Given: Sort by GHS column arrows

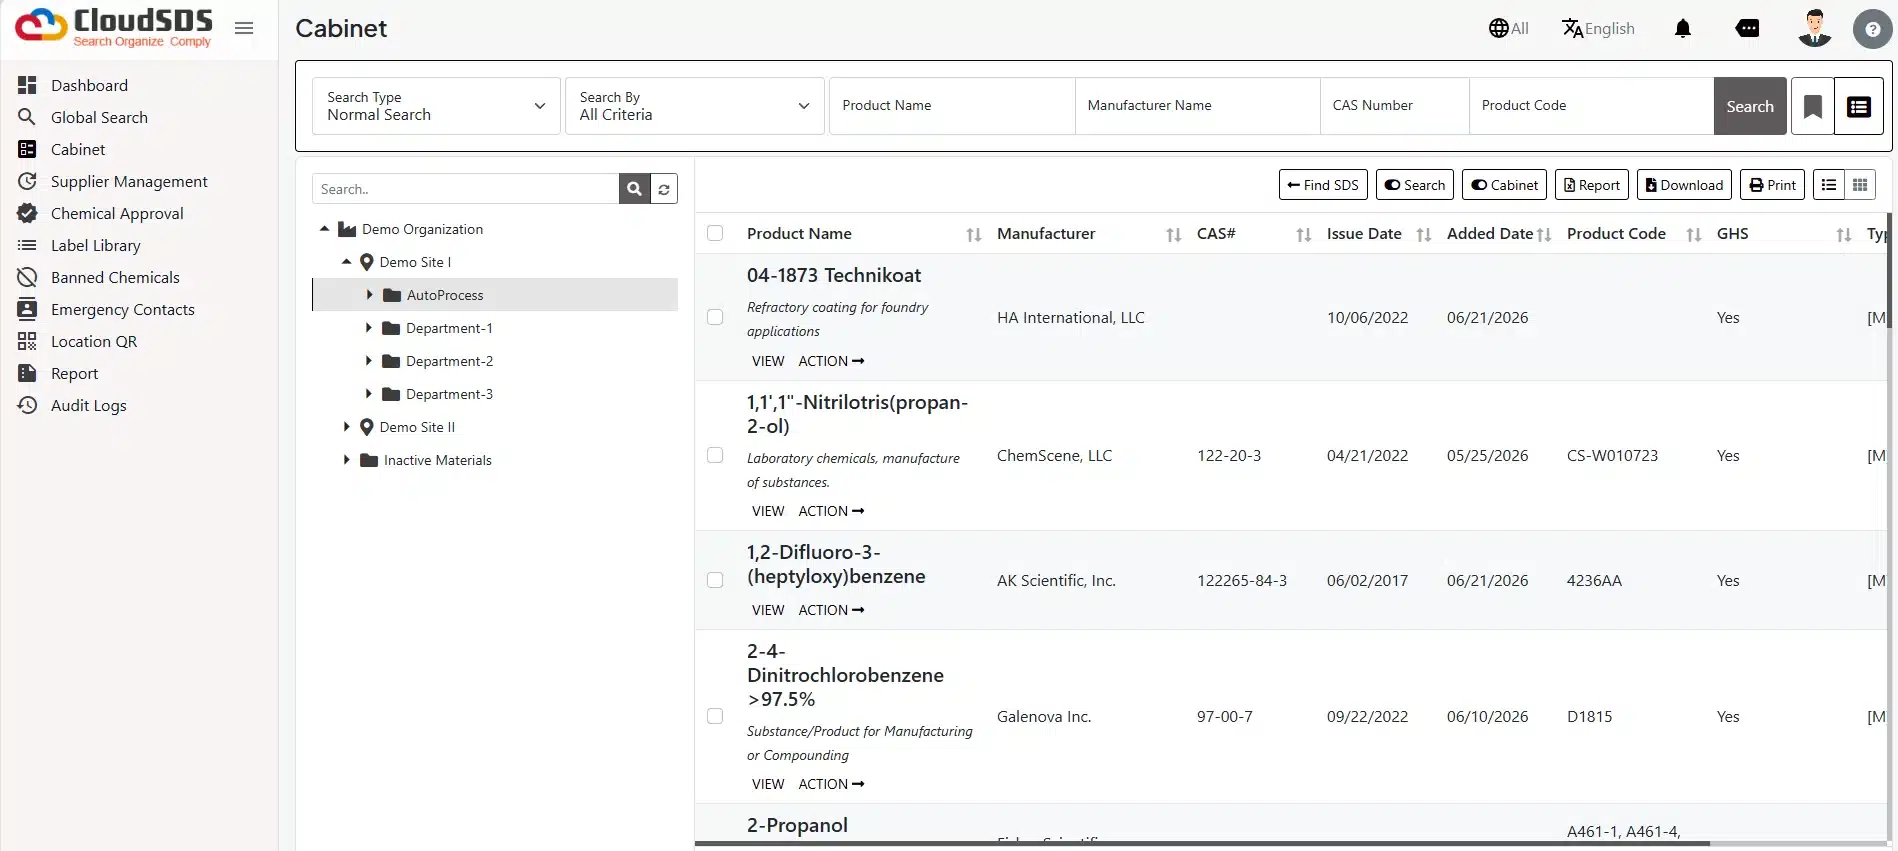Looking at the screenshot, I should 1844,235.
